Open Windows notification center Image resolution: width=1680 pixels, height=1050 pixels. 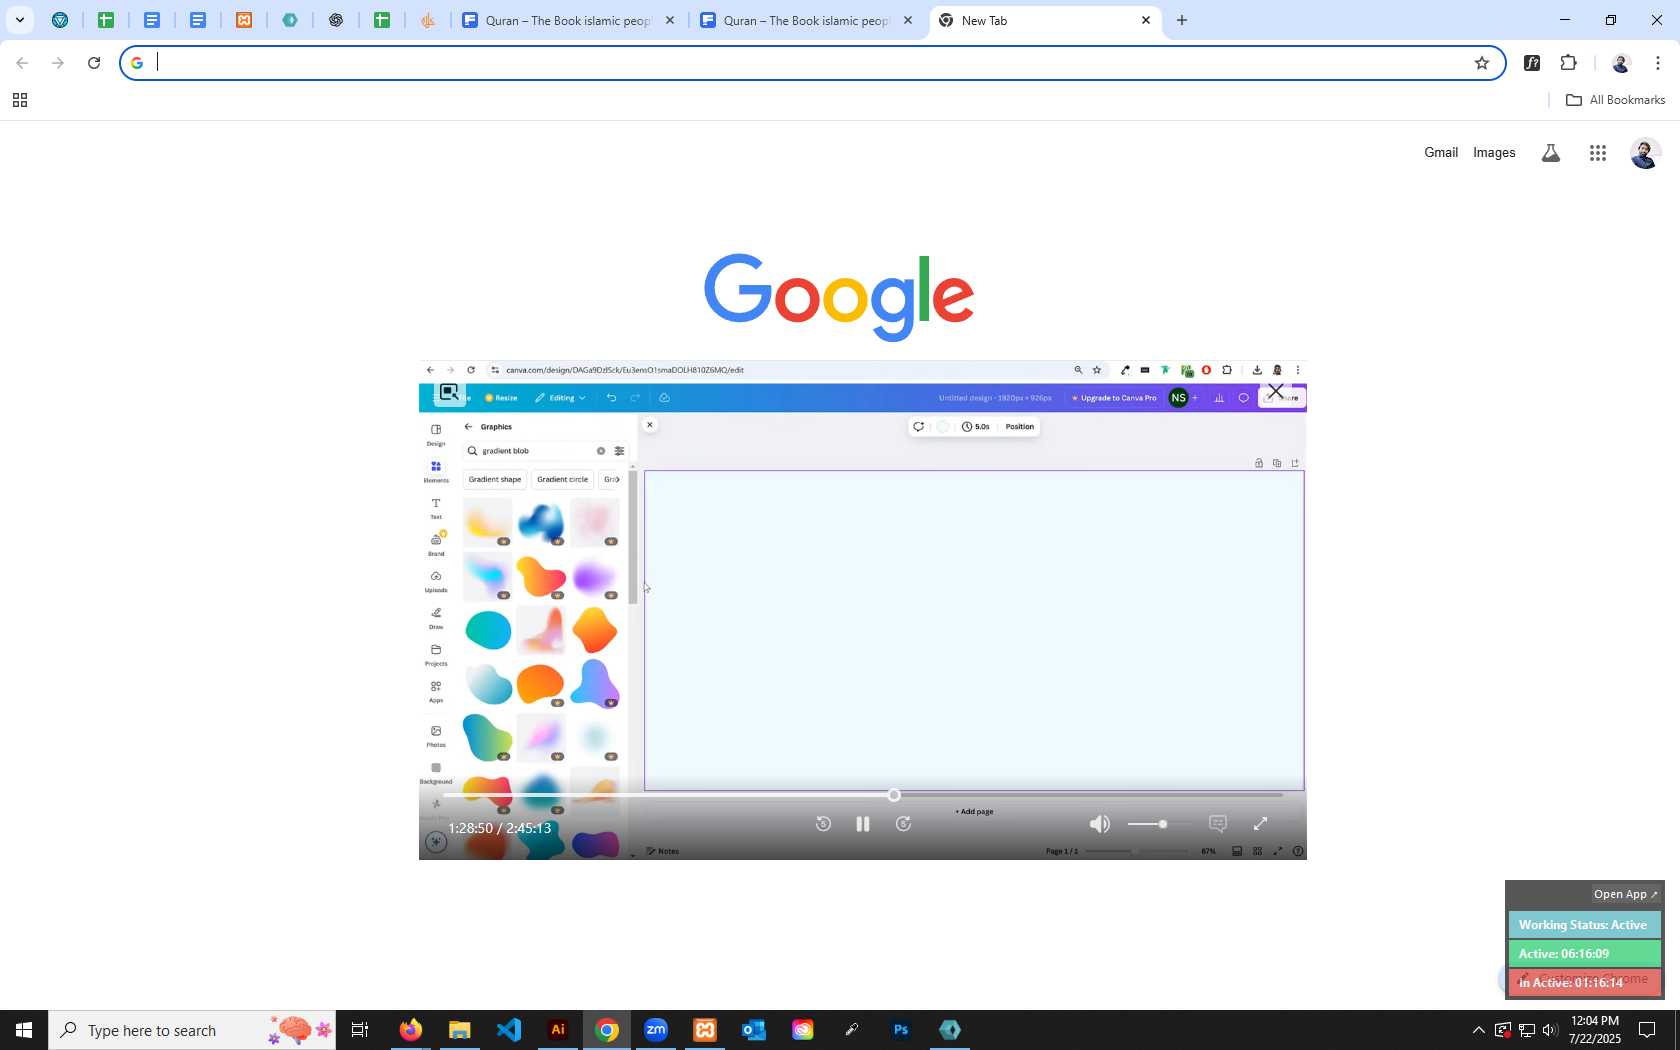pyautogui.click(x=1648, y=1030)
